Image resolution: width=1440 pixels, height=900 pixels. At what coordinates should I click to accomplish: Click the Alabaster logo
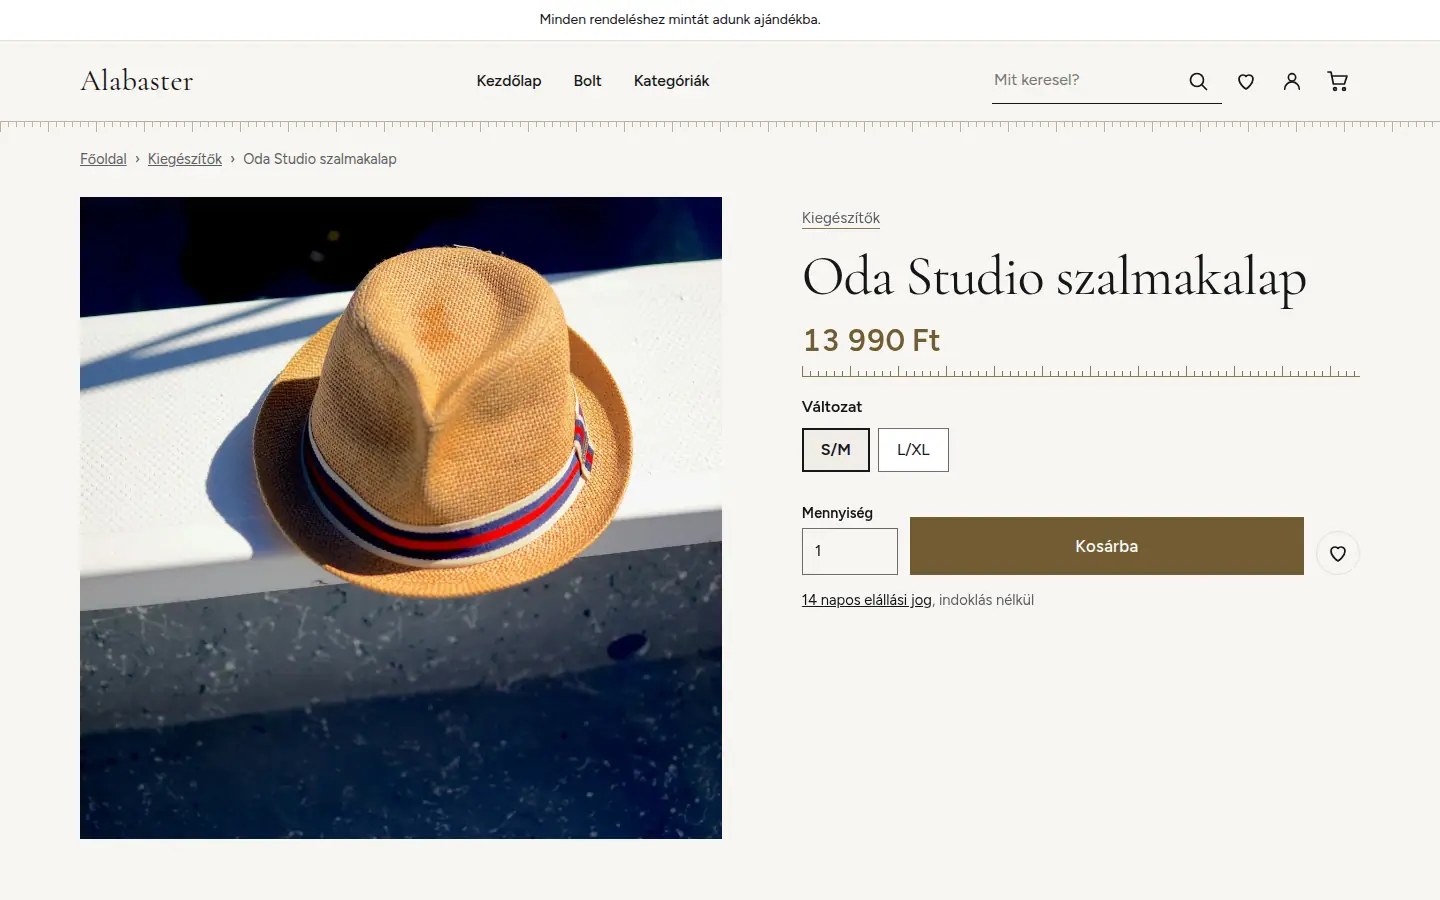coord(137,81)
